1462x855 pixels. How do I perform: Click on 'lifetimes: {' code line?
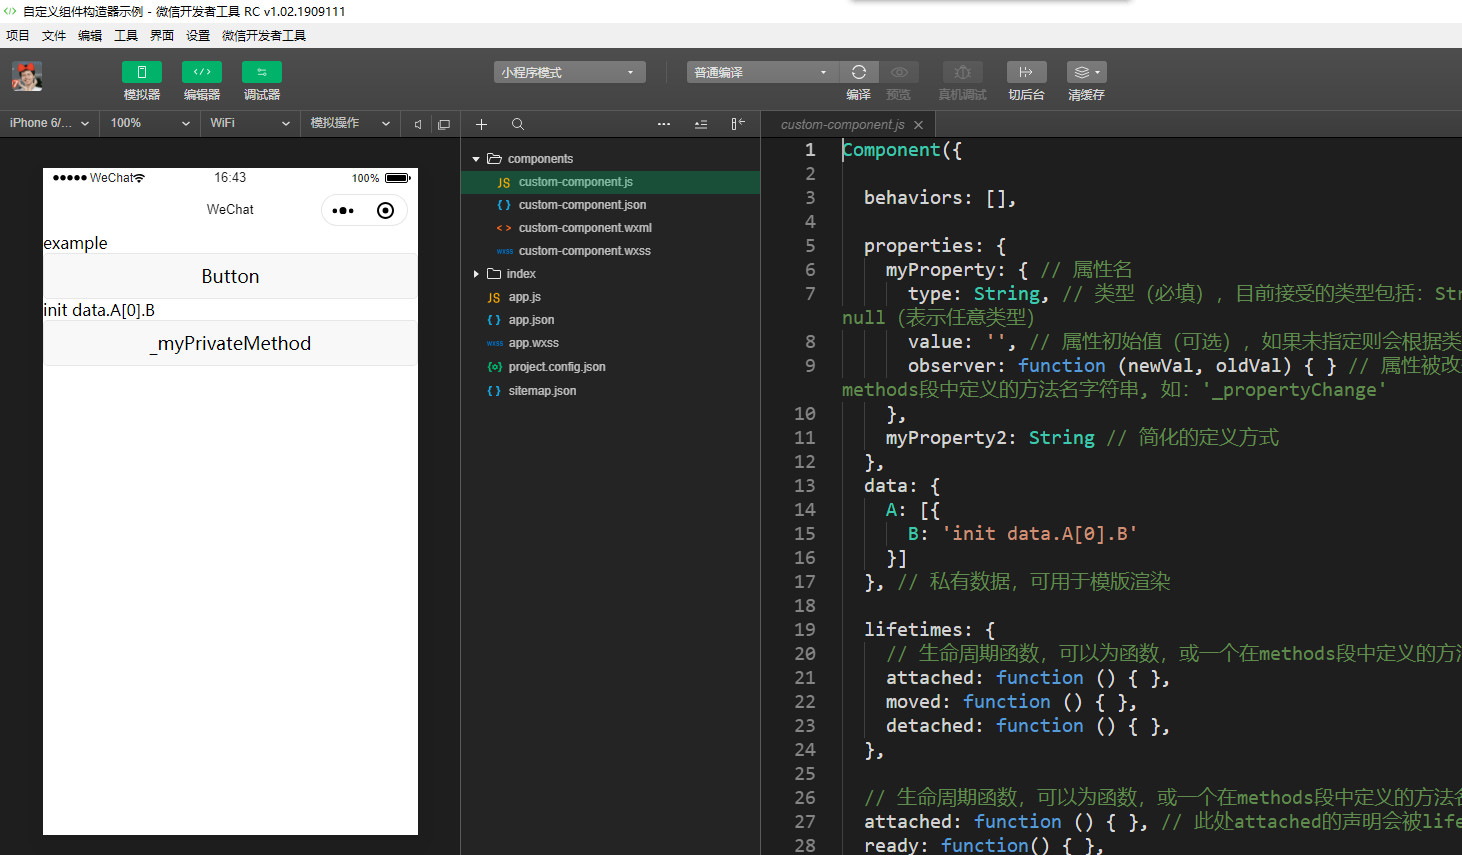point(929,630)
